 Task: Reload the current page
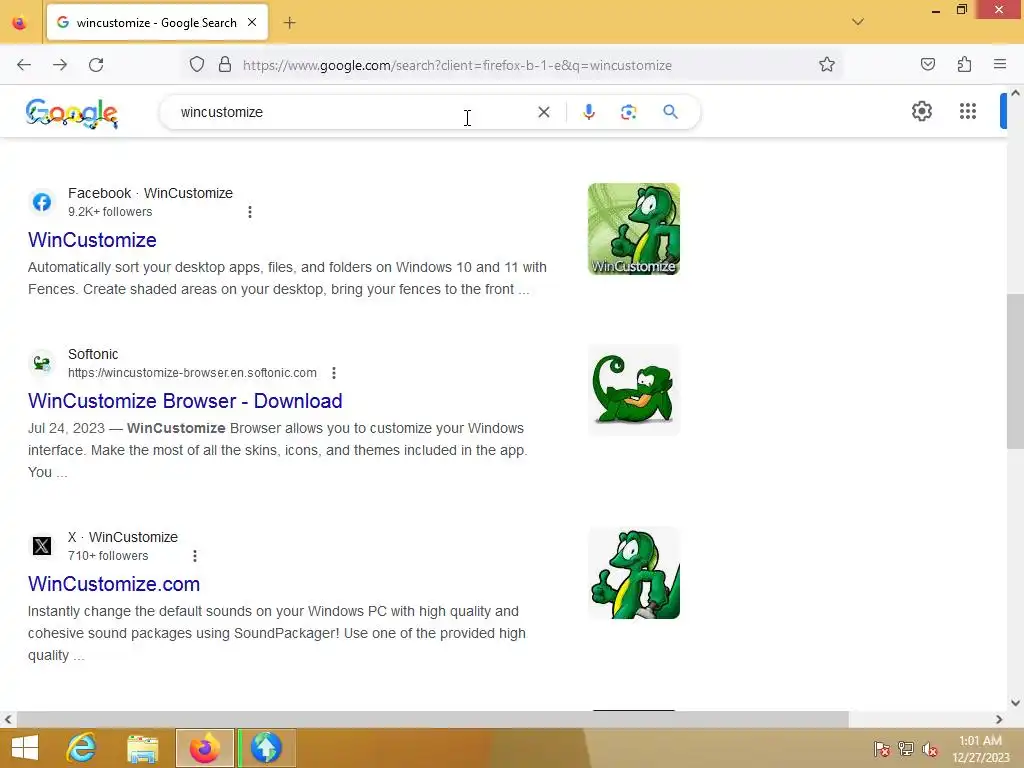pyautogui.click(x=96, y=65)
